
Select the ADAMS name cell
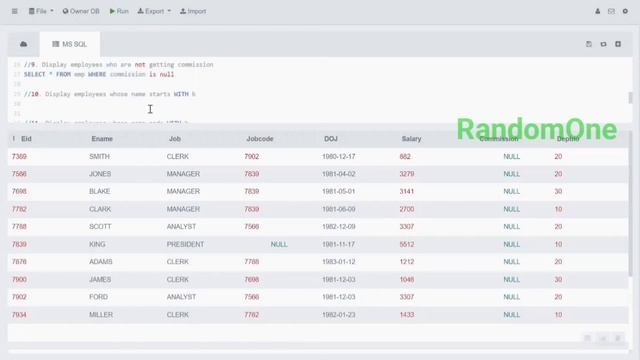(x=100, y=262)
